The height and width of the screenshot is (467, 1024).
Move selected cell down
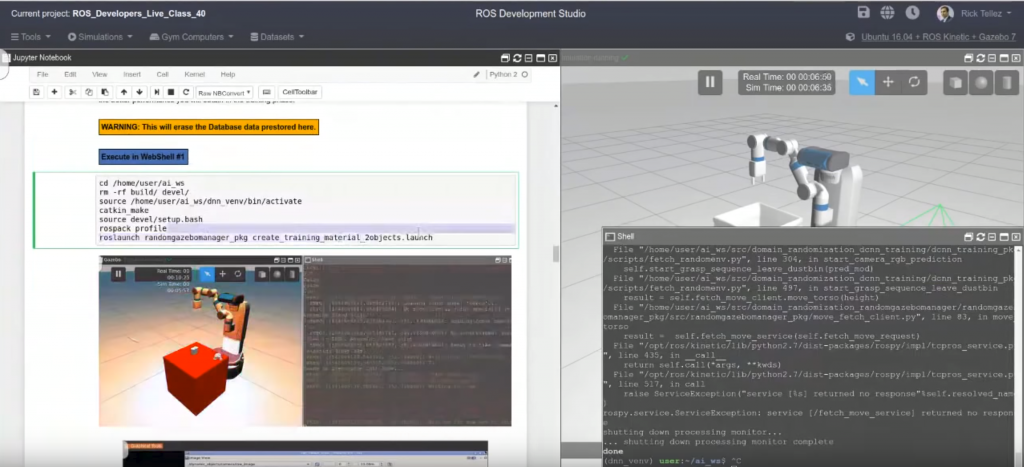point(139,92)
